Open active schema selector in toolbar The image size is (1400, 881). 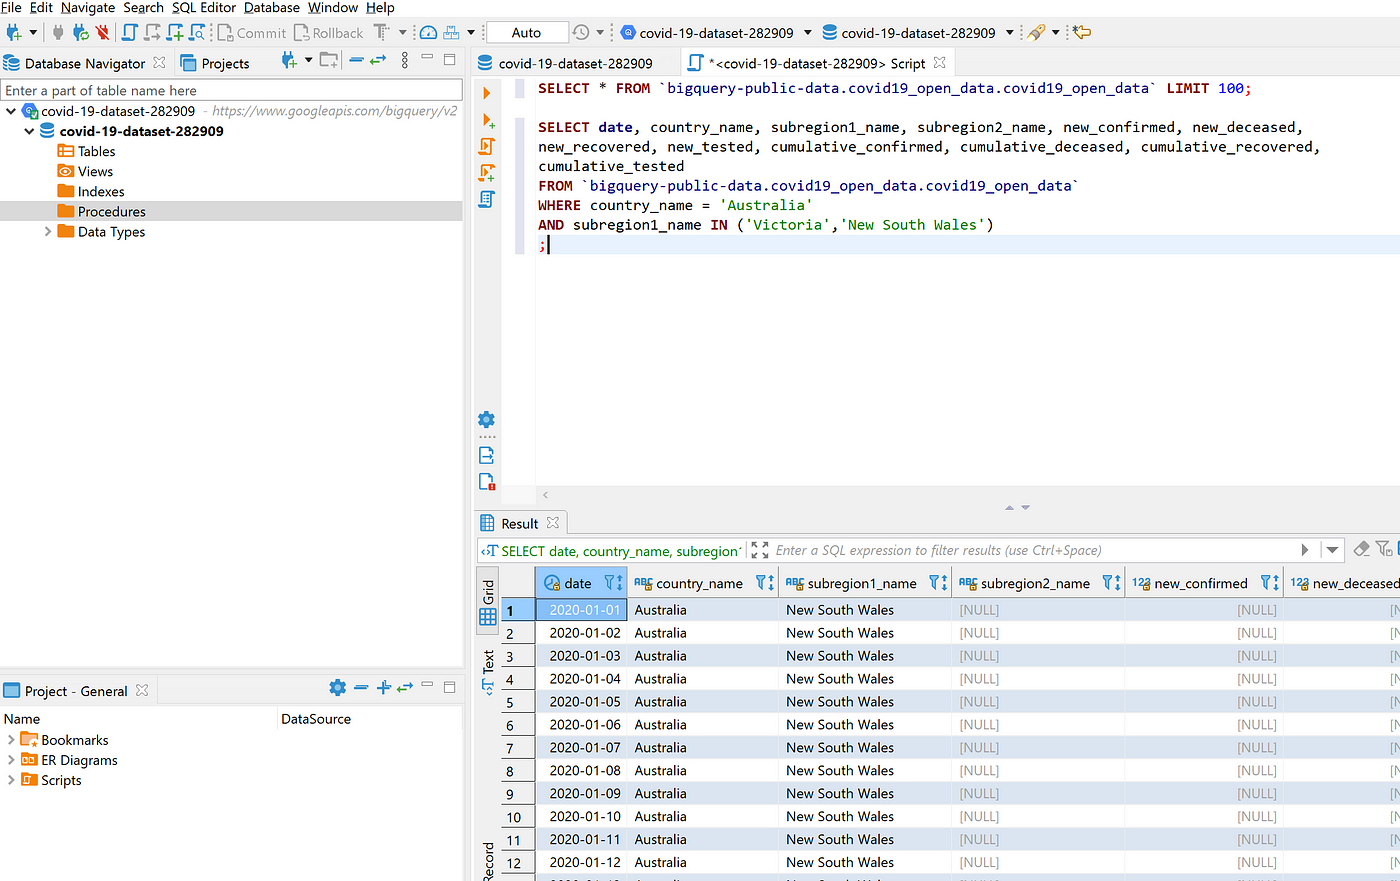[917, 33]
